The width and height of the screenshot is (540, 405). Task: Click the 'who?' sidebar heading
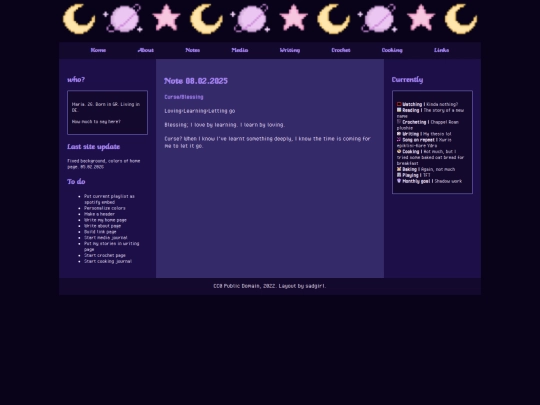click(x=76, y=80)
